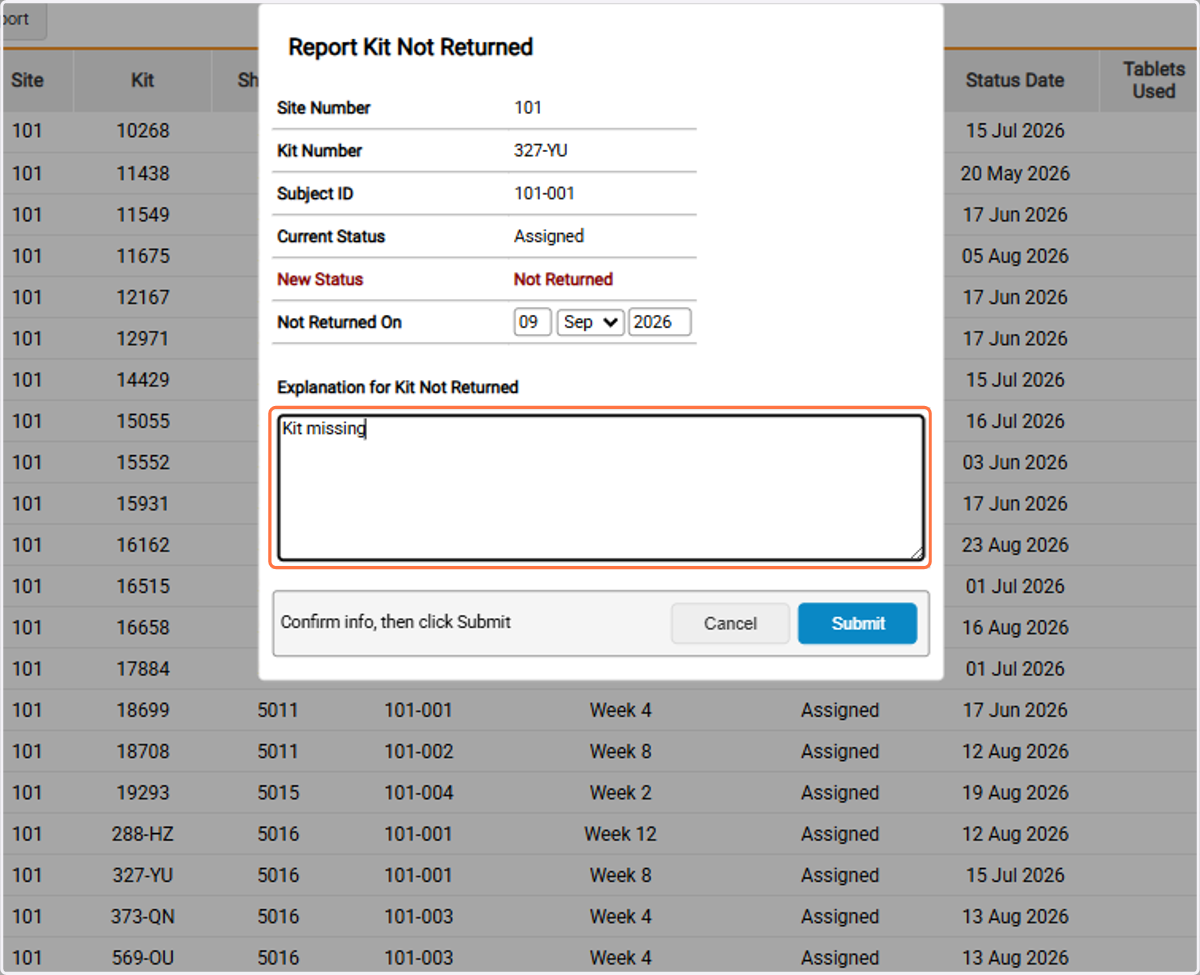Click Assigned status in kit 19293 row

coord(840,793)
